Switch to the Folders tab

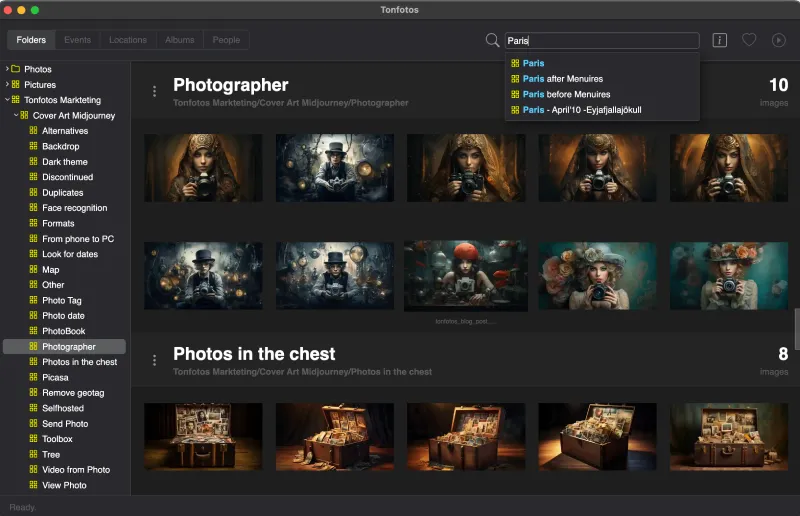(x=31, y=40)
